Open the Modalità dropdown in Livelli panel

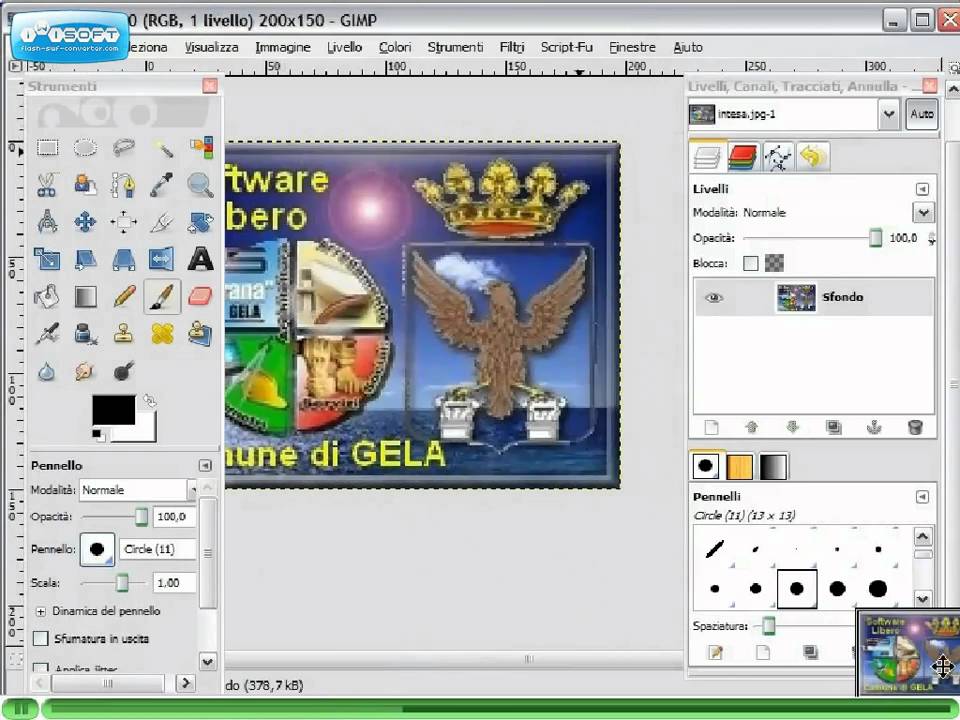[x=923, y=212]
